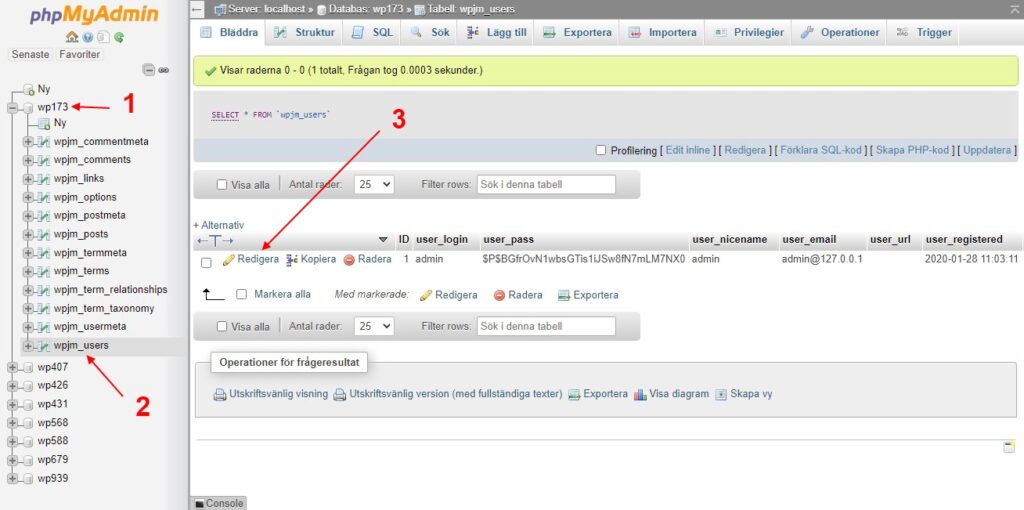The width and height of the screenshot is (1024, 510).
Task: Expand the wp426 database node
Action: 12,386
